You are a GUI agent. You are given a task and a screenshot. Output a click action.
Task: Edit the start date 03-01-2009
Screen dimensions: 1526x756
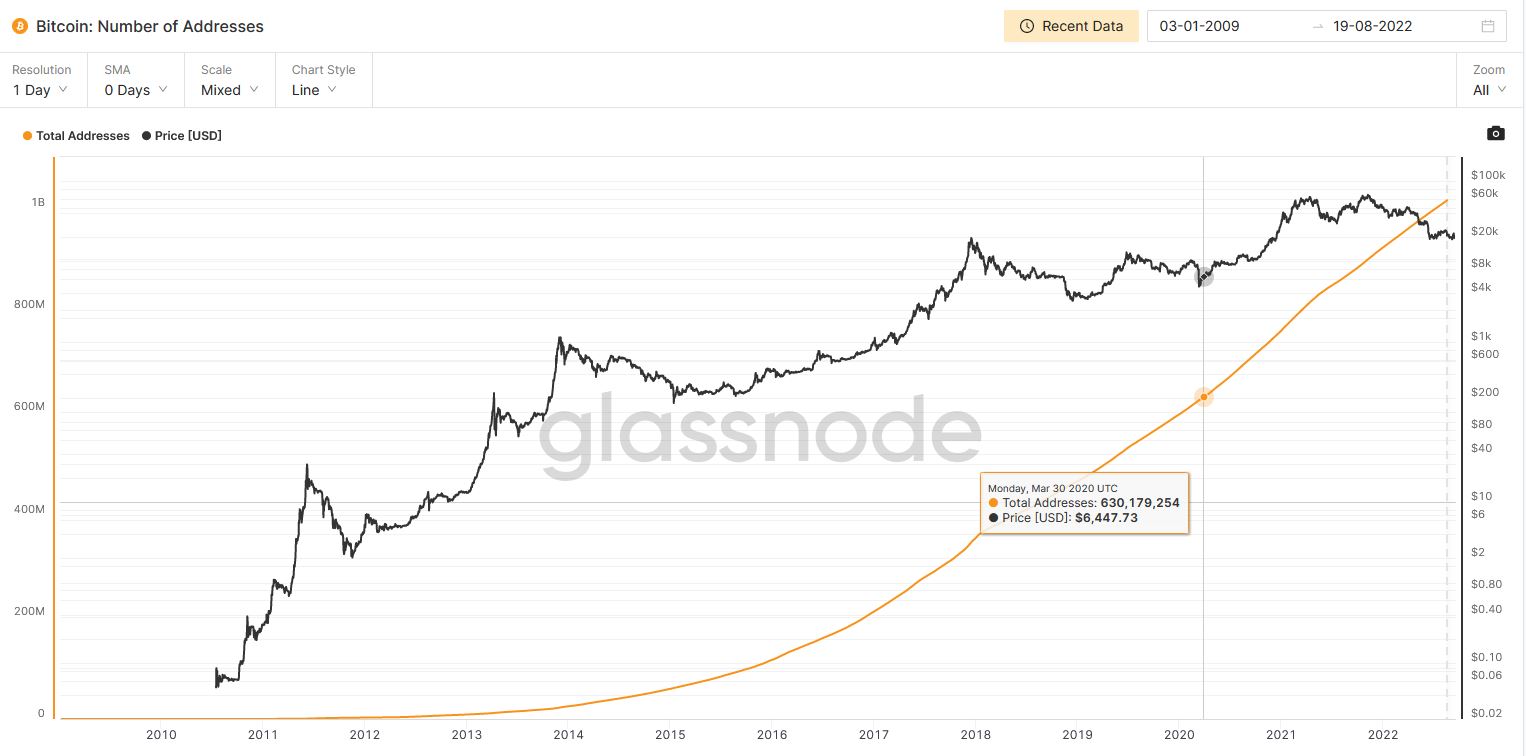coord(1199,26)
